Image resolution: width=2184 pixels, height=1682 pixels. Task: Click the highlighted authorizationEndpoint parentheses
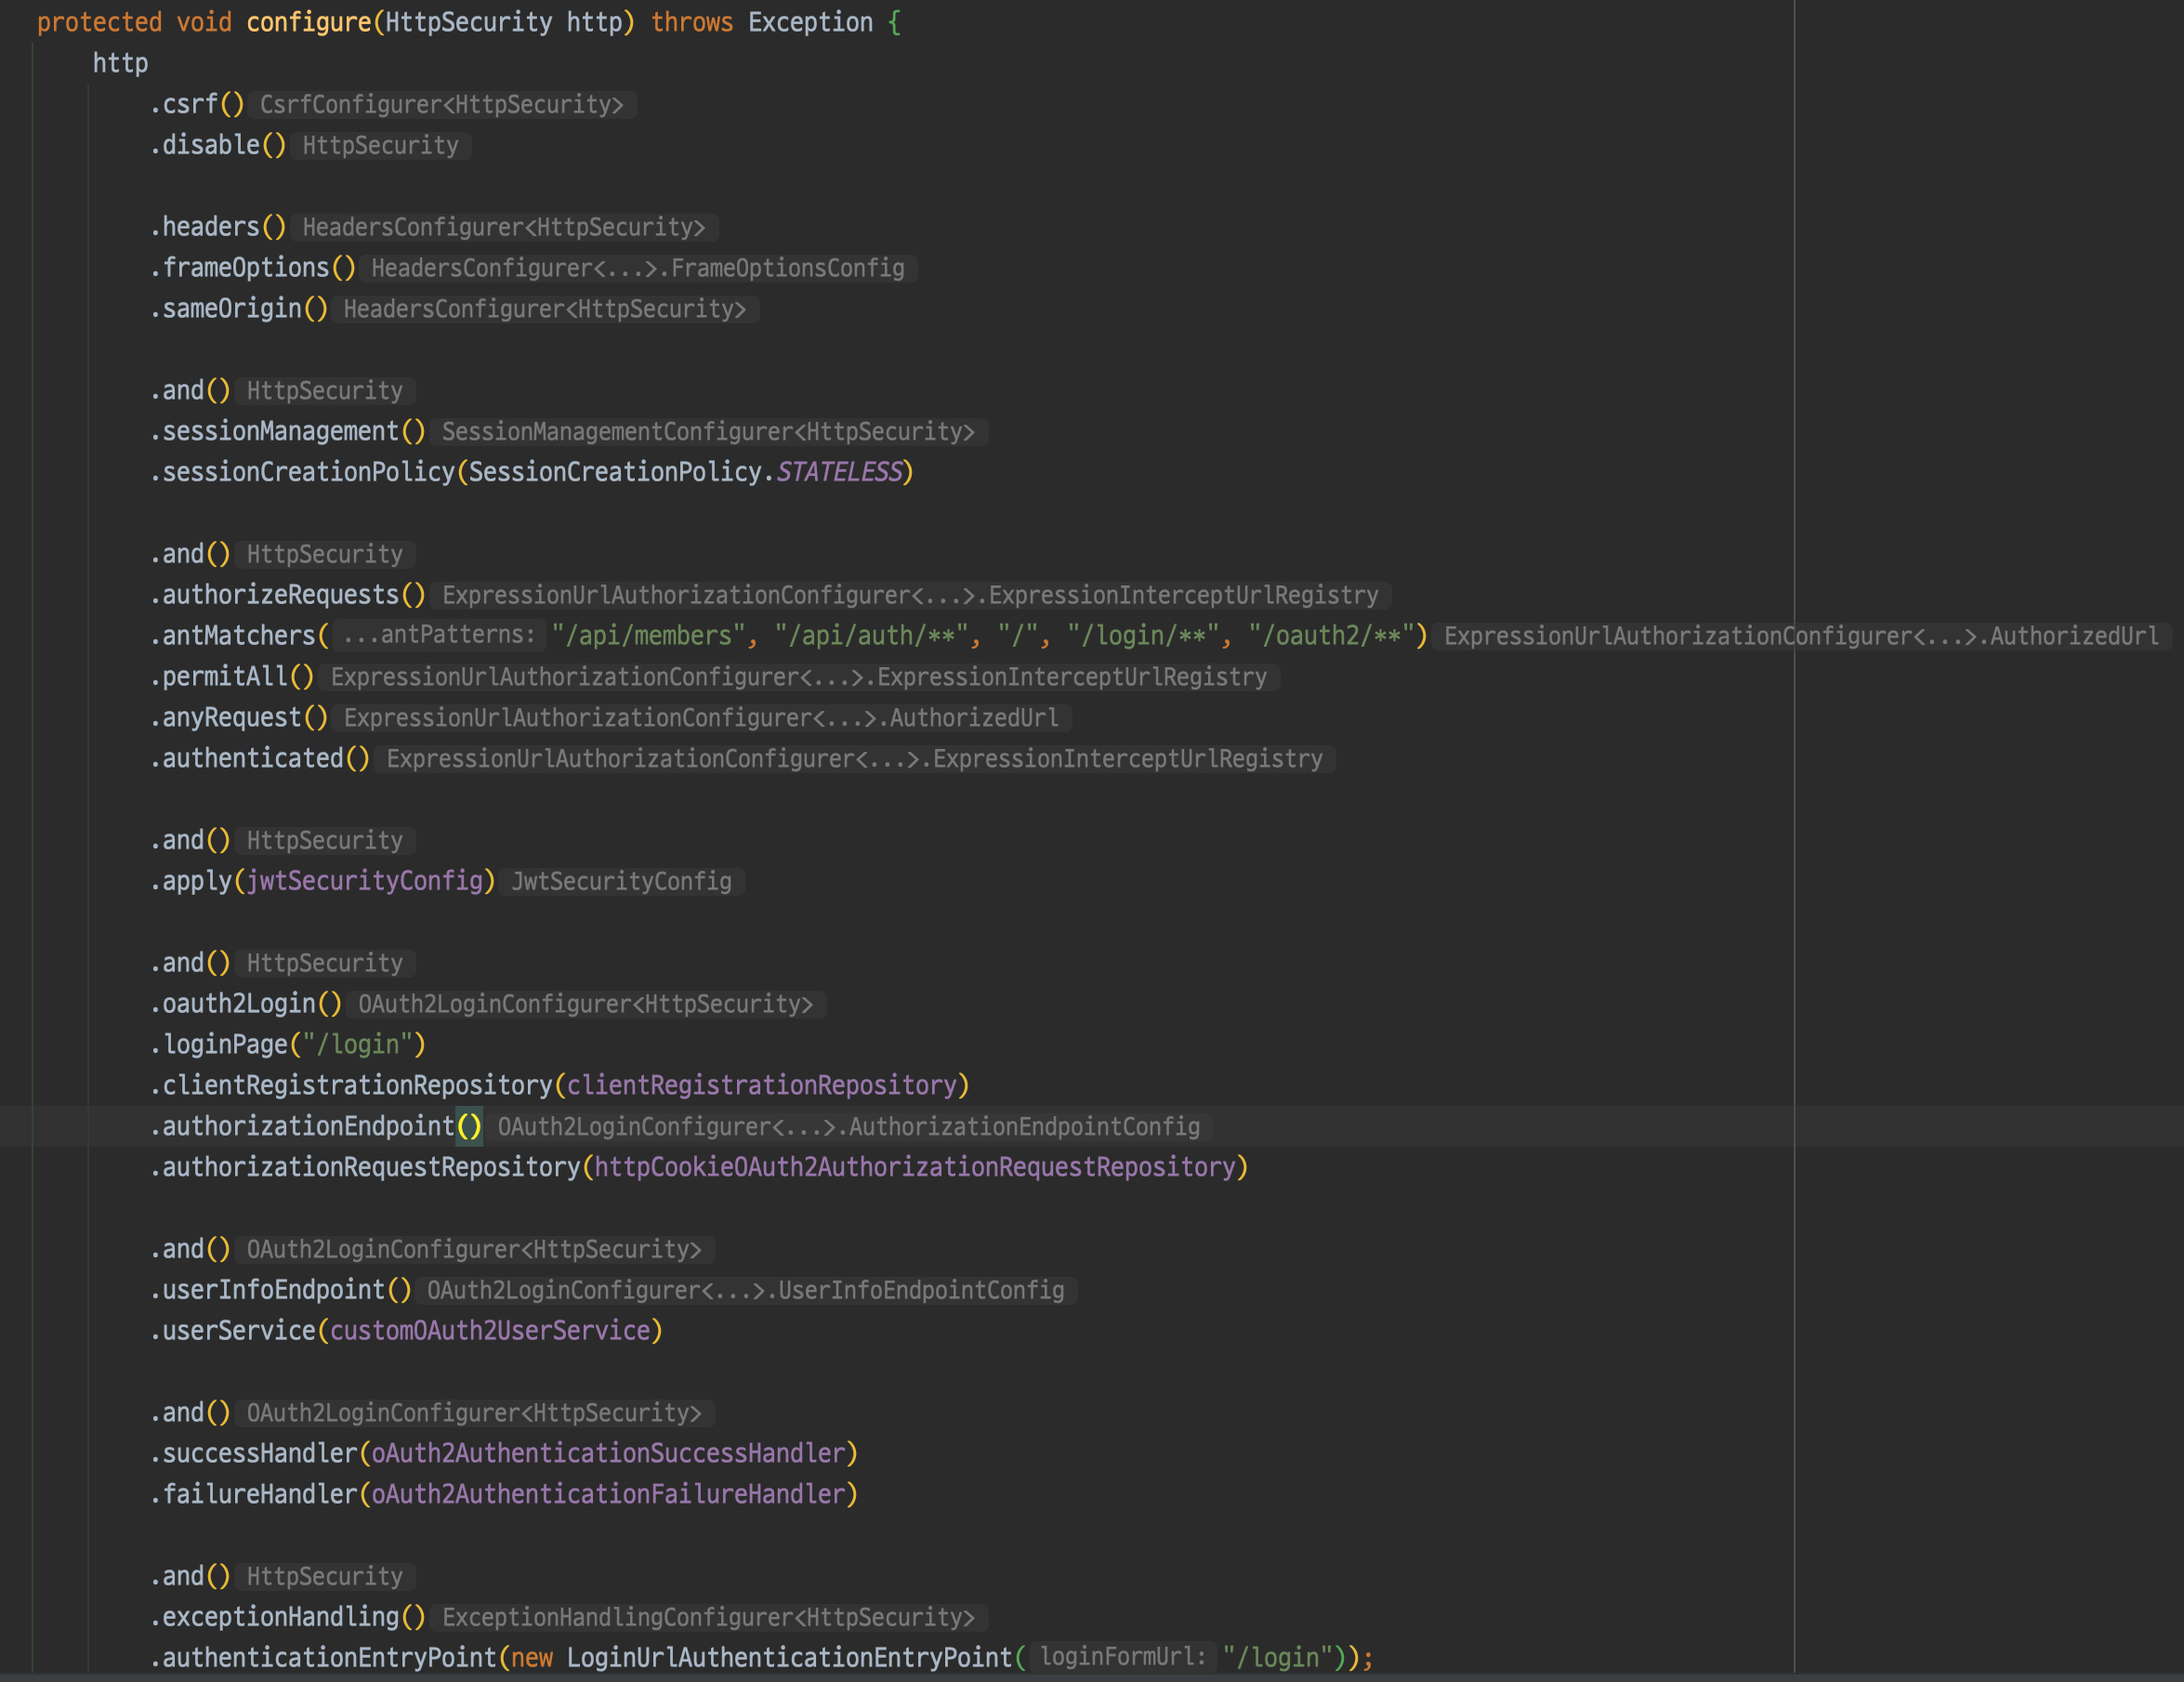pos(469,1127)
